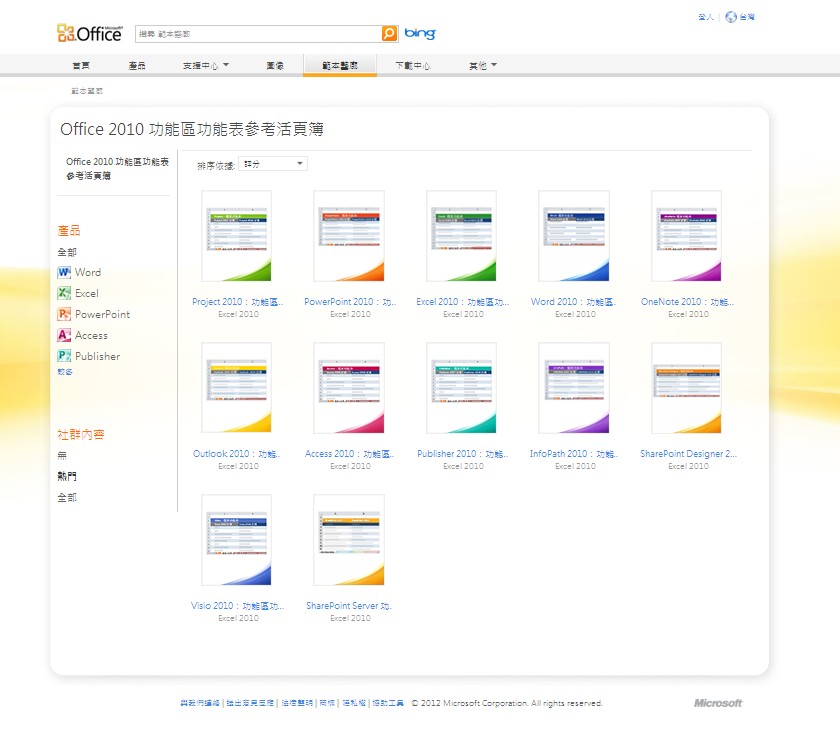840x745 pixels.
Task: Open the 下載中心 tab
Action: 413,65
